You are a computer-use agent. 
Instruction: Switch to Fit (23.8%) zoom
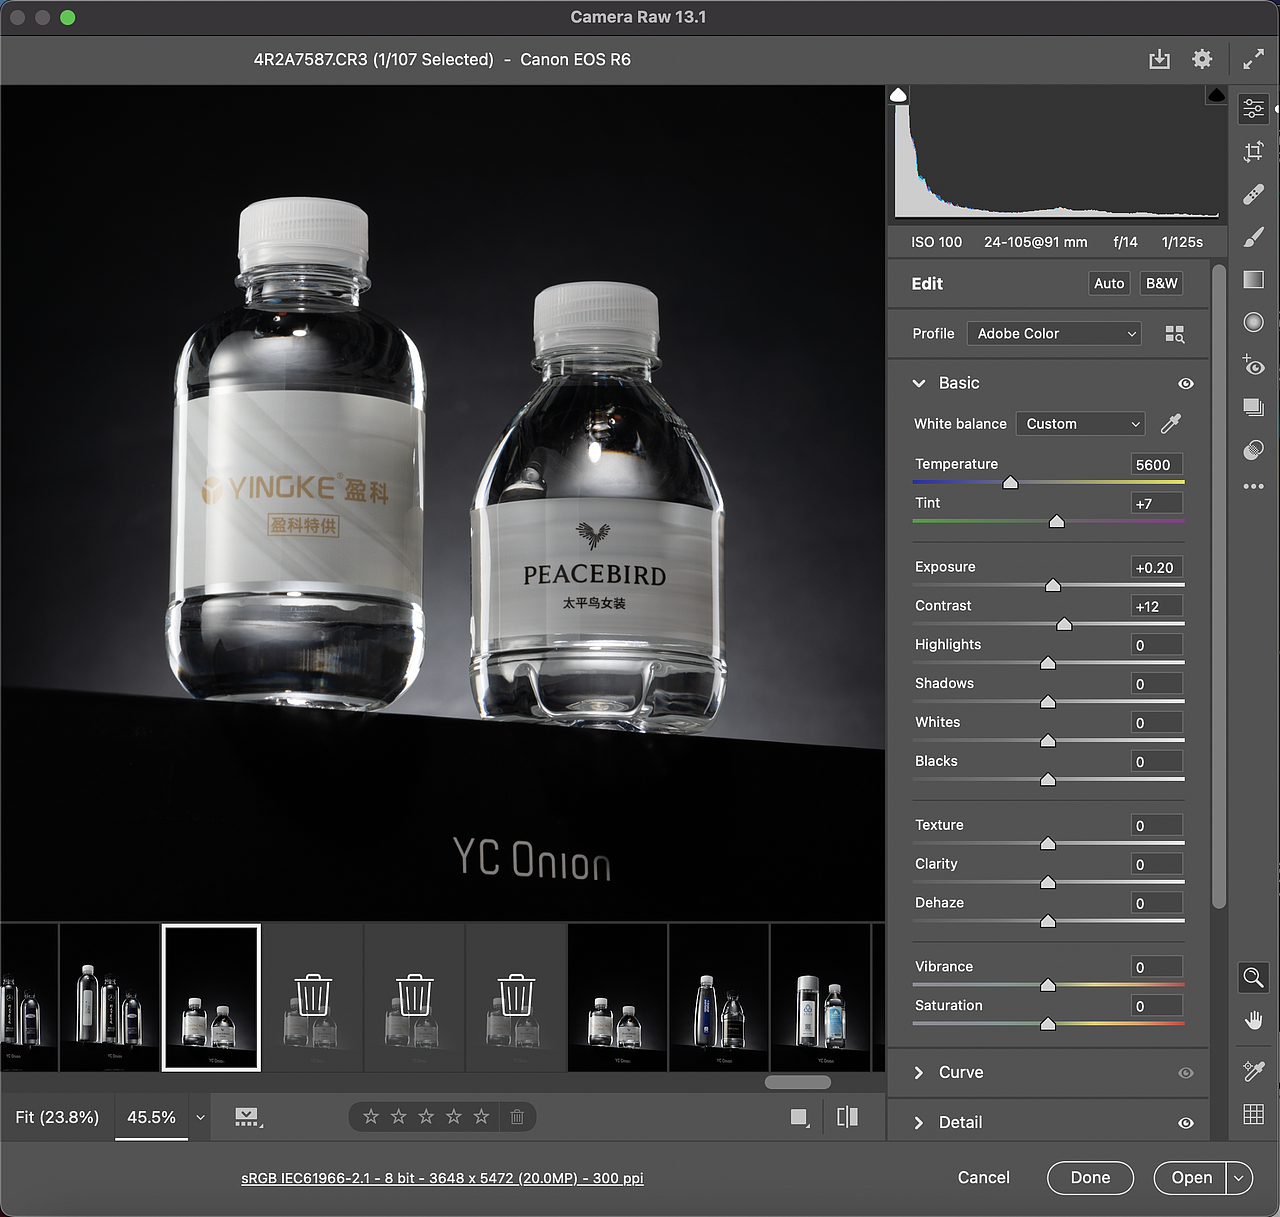pyautogui.click(x=57, y=1117)
